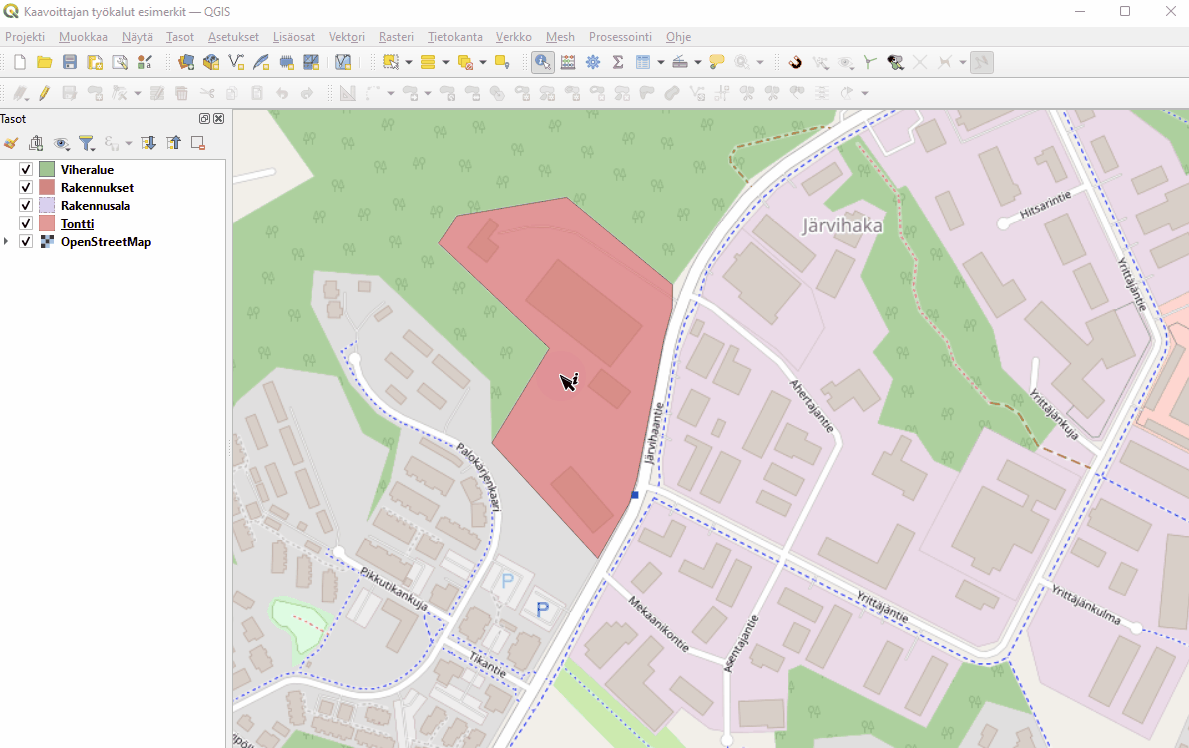
Task: Open the Processing toolbox gear icon
Action: click(593, 62)
